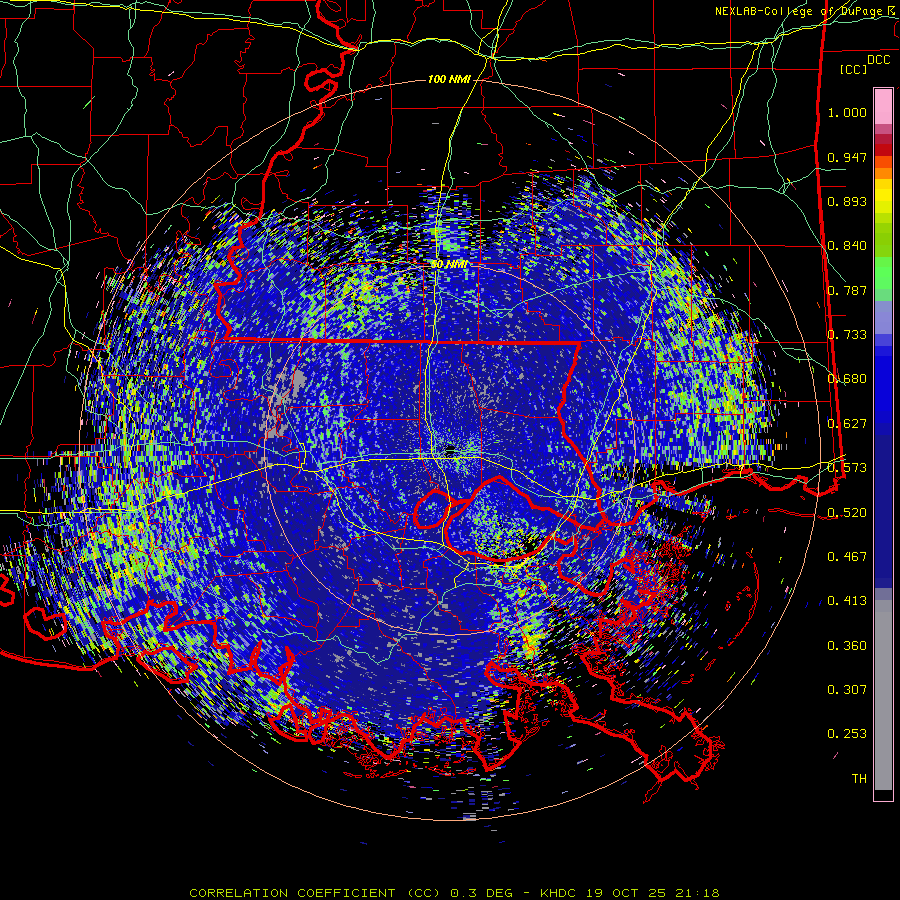
Task: Click the 0.307 scale value
Action: pos(847,690)
